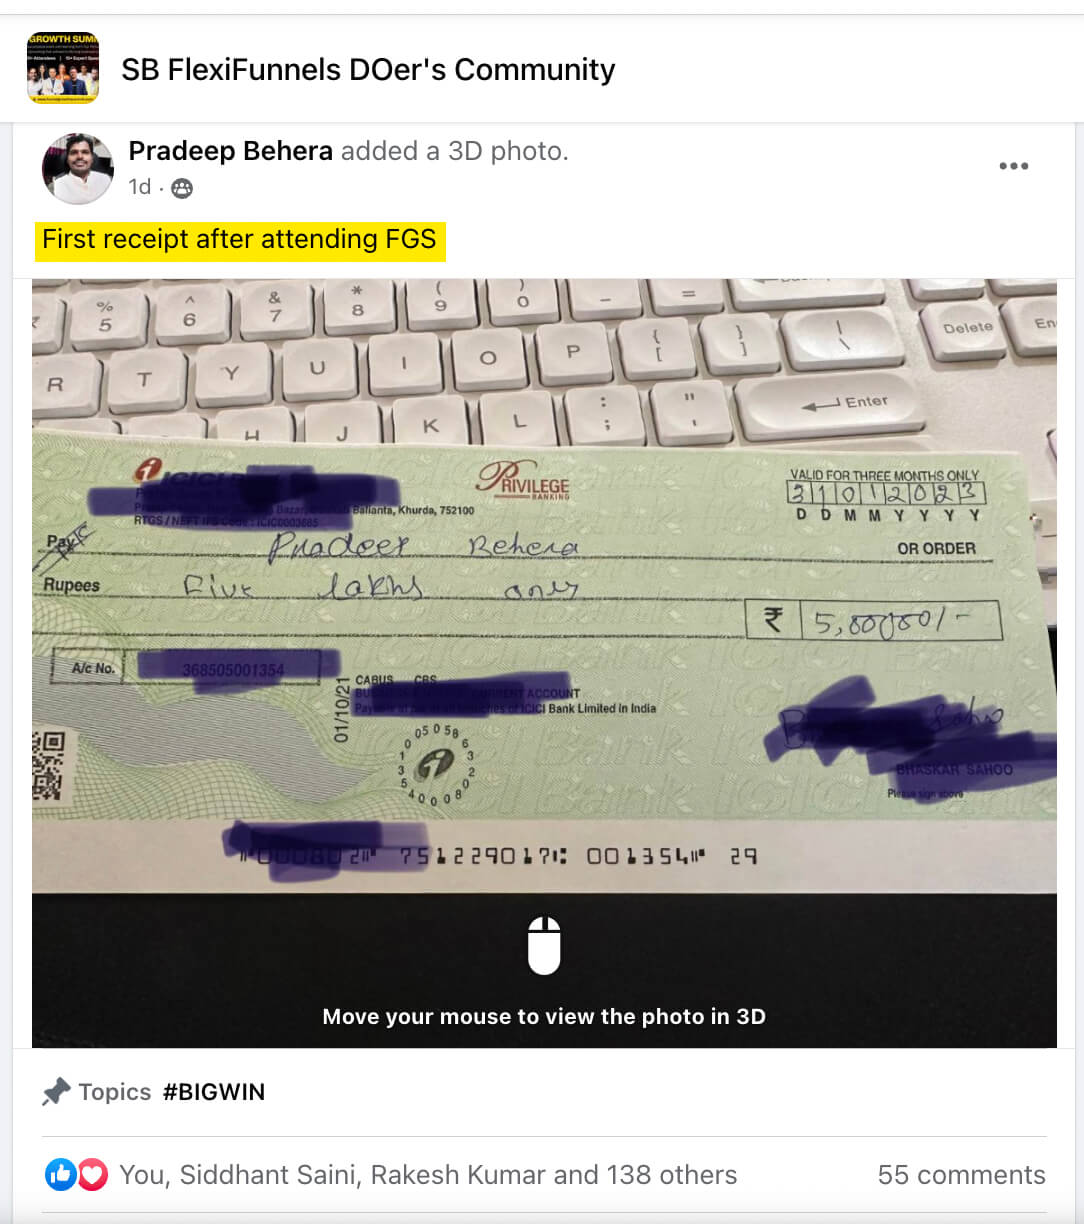Image resolution: width=1084 pixels, height=1224 pixels.
Task: Click the mouse icon on 3D photo
Action: [544, 945]
